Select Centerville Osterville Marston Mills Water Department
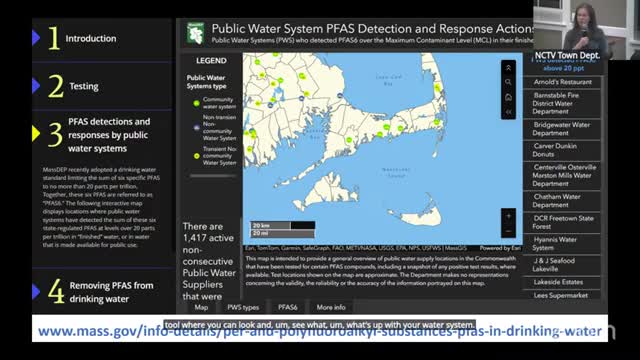Screen dimensions: 640x360 (562, 176)
